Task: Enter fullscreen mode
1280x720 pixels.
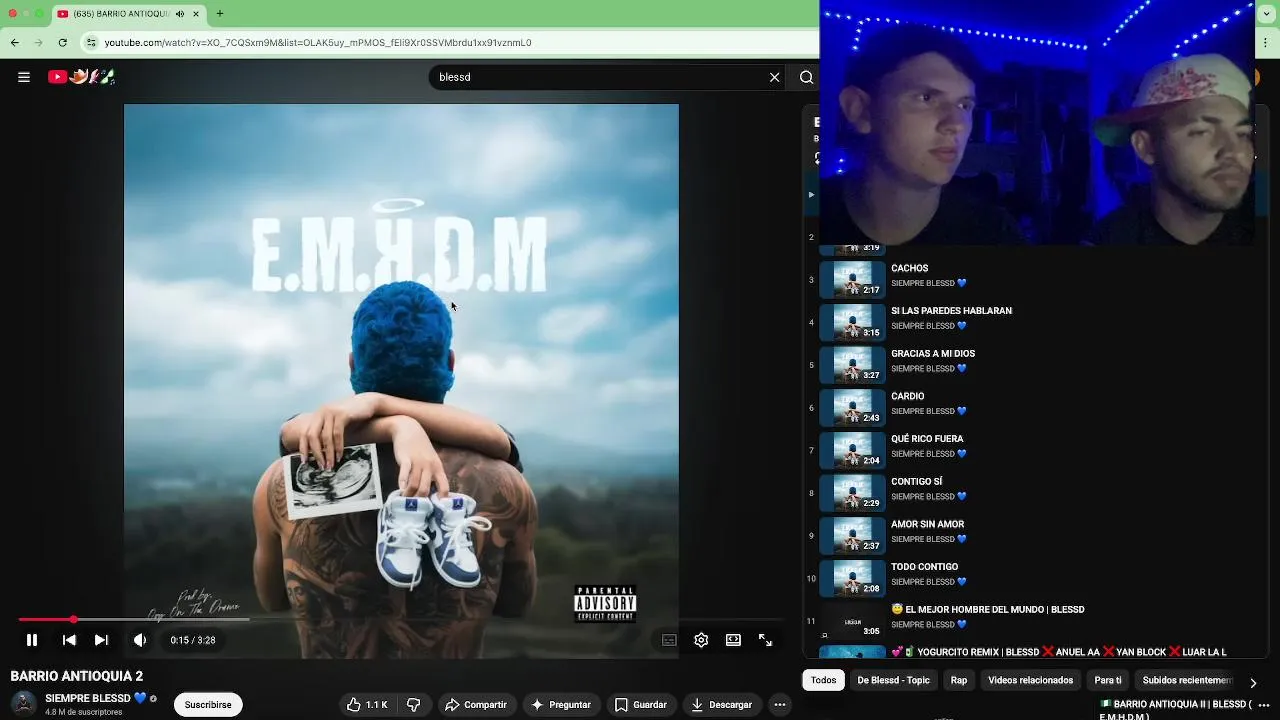Action: point(765,640)
